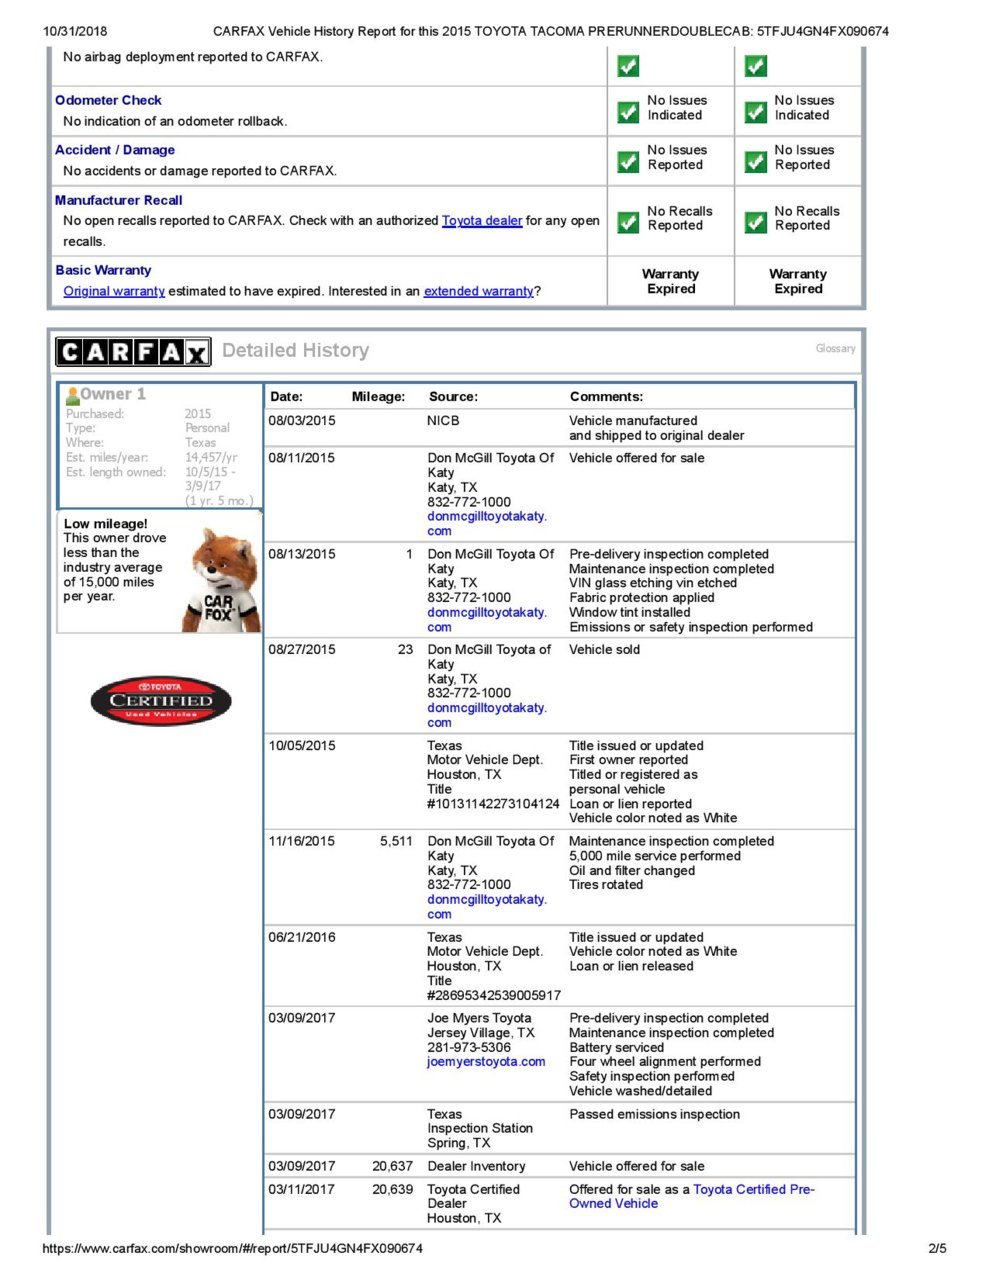Select the Inspection Station Spring, TX source
The width and height of the screenshot is (989, 1280).
pyautogui.click(x=480, y=1136)
